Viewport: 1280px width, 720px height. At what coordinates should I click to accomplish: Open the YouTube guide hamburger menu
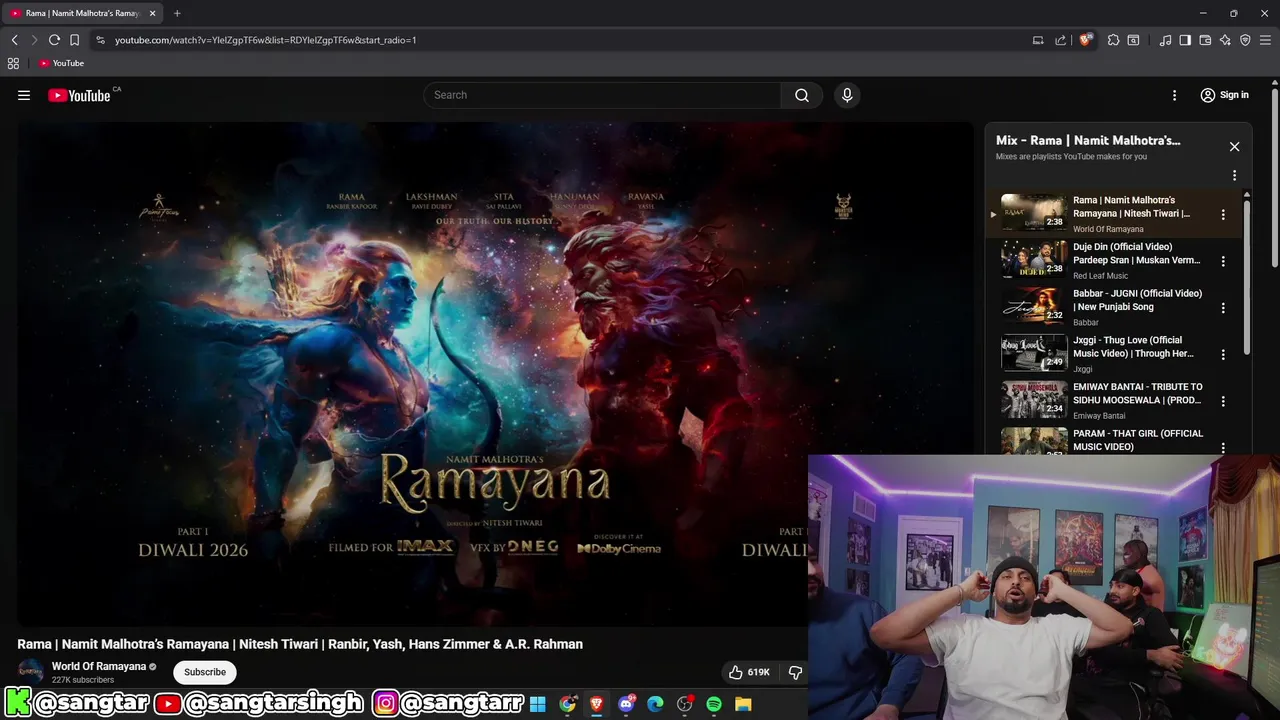(24, 95)
